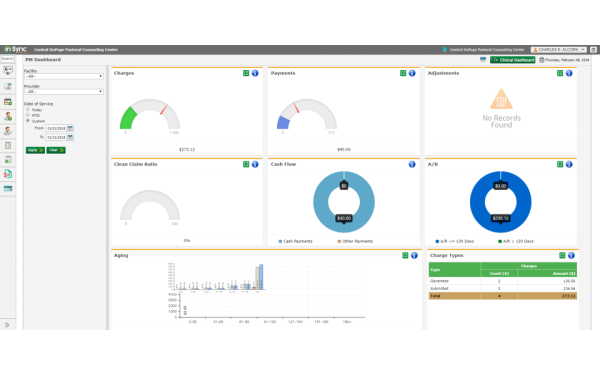Click the Cash Flow donut chart
Viewport: 600px width, 375px height.
(x=344, y=202)
